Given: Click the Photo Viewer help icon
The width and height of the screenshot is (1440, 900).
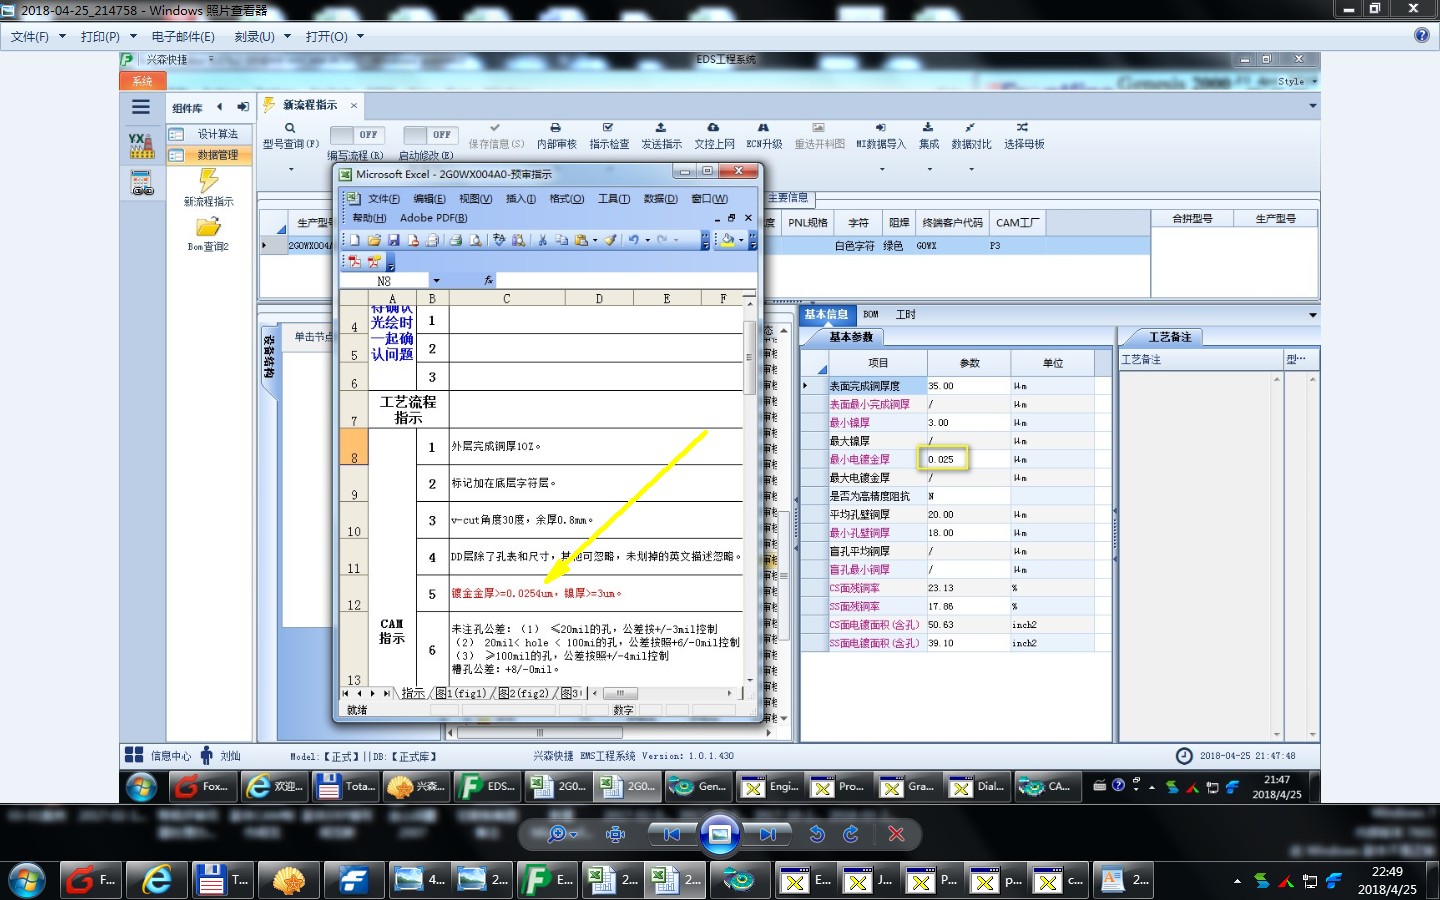Looking at the screenshot, I should tap(1421, 35).
